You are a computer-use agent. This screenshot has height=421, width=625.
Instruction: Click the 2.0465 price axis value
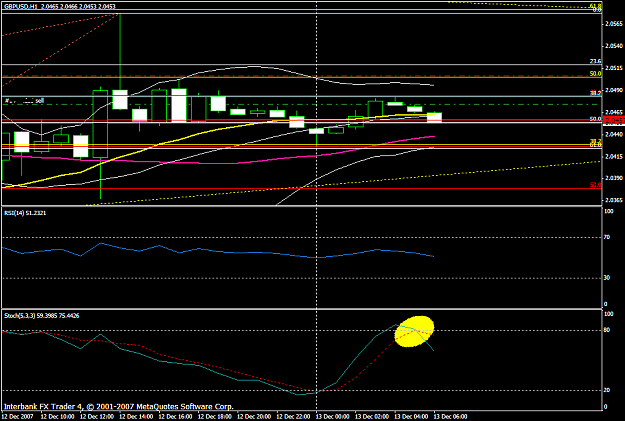(613, 112)
